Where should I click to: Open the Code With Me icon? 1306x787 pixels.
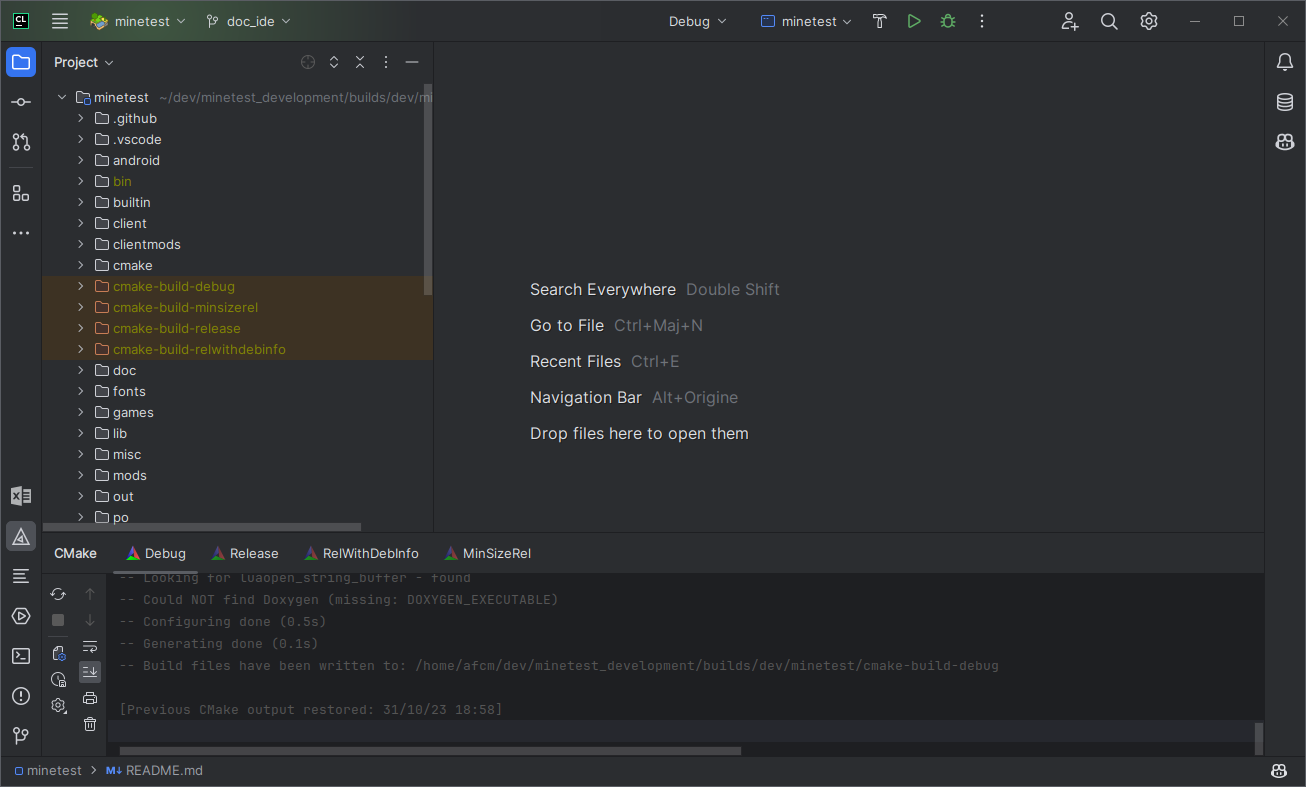pos(1069,20)
